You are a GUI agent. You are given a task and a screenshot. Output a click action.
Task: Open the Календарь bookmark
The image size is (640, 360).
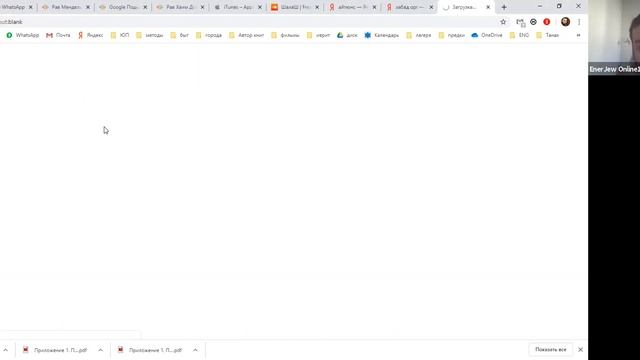pos(382,36)
